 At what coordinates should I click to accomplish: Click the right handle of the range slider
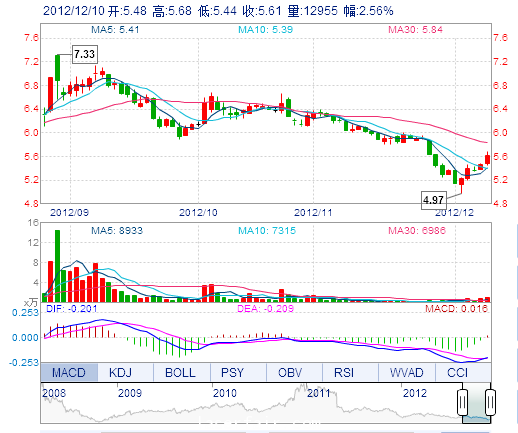pos(490,402)
